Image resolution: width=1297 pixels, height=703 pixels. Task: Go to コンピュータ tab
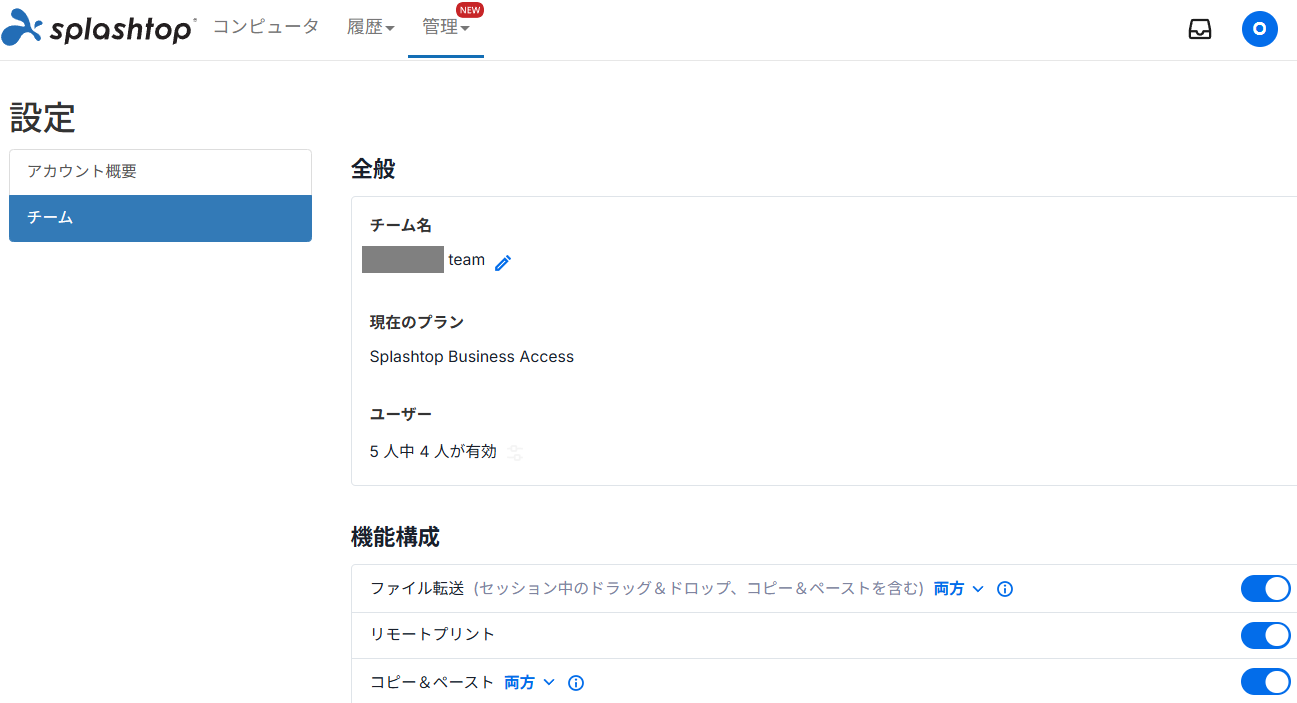266,27
